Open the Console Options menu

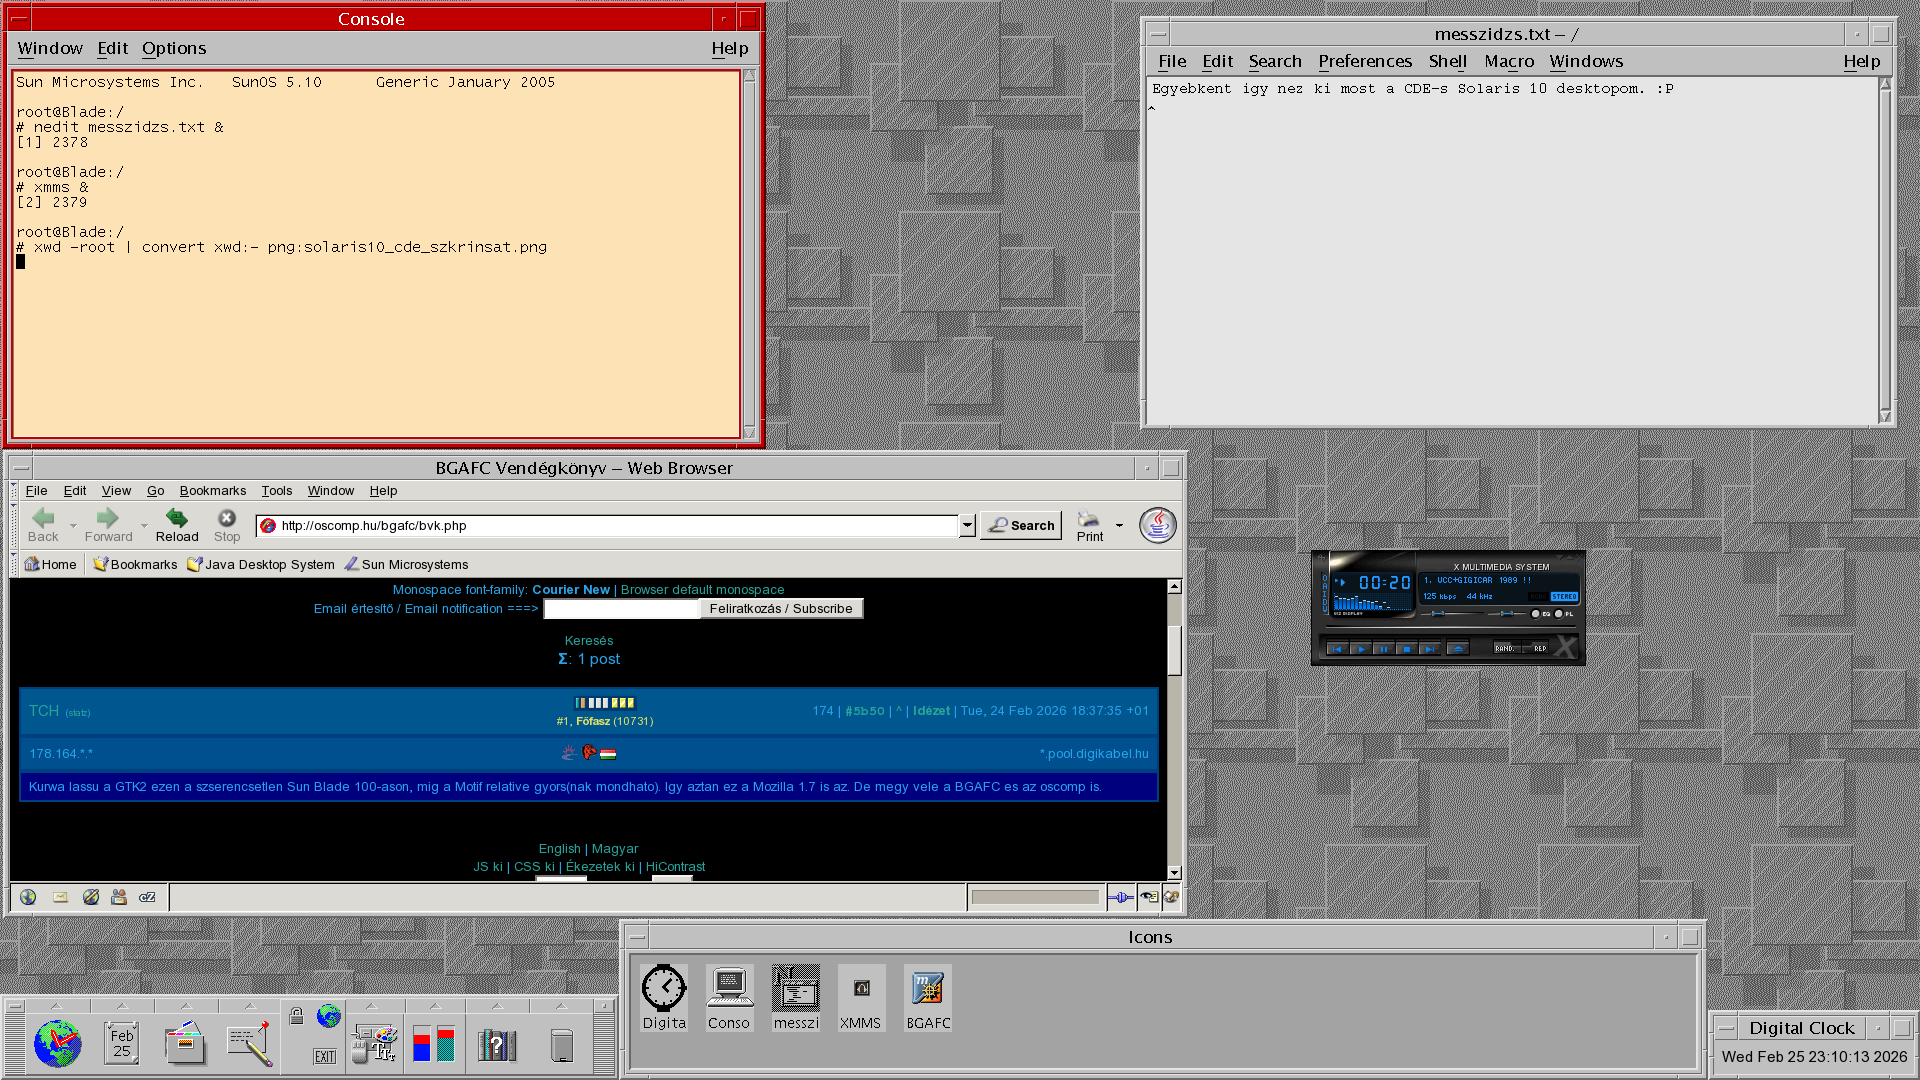[x=174, y=48]
